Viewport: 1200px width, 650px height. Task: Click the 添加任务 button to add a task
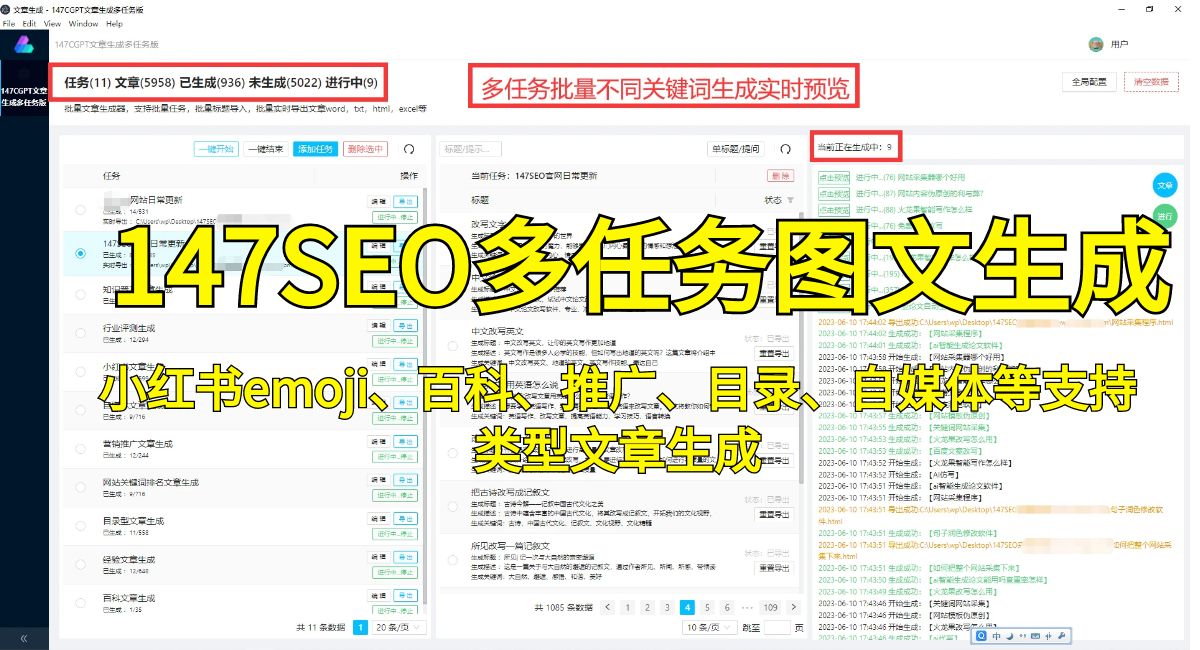tap(316, 149)
